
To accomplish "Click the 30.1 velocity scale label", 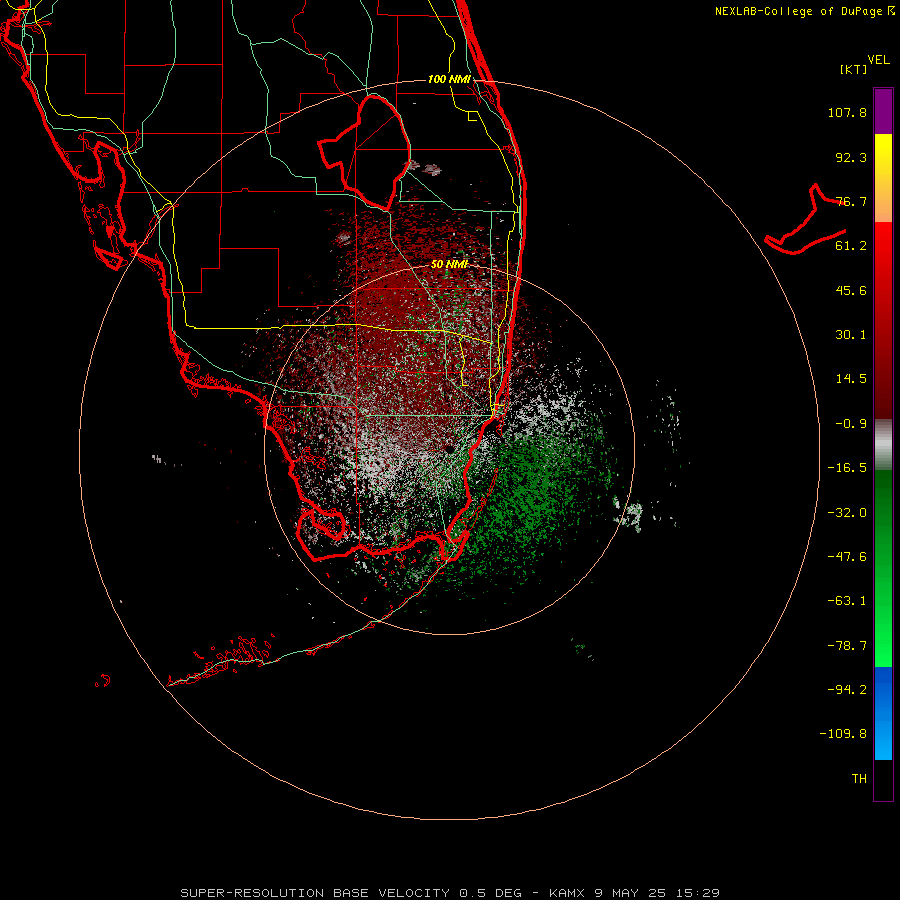I will point(851,335).
